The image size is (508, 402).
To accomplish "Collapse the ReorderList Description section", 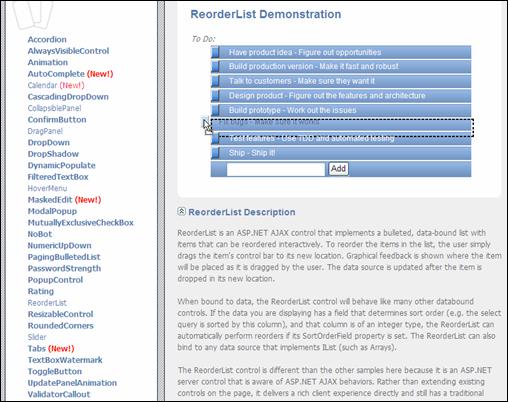I will [181, 211].
